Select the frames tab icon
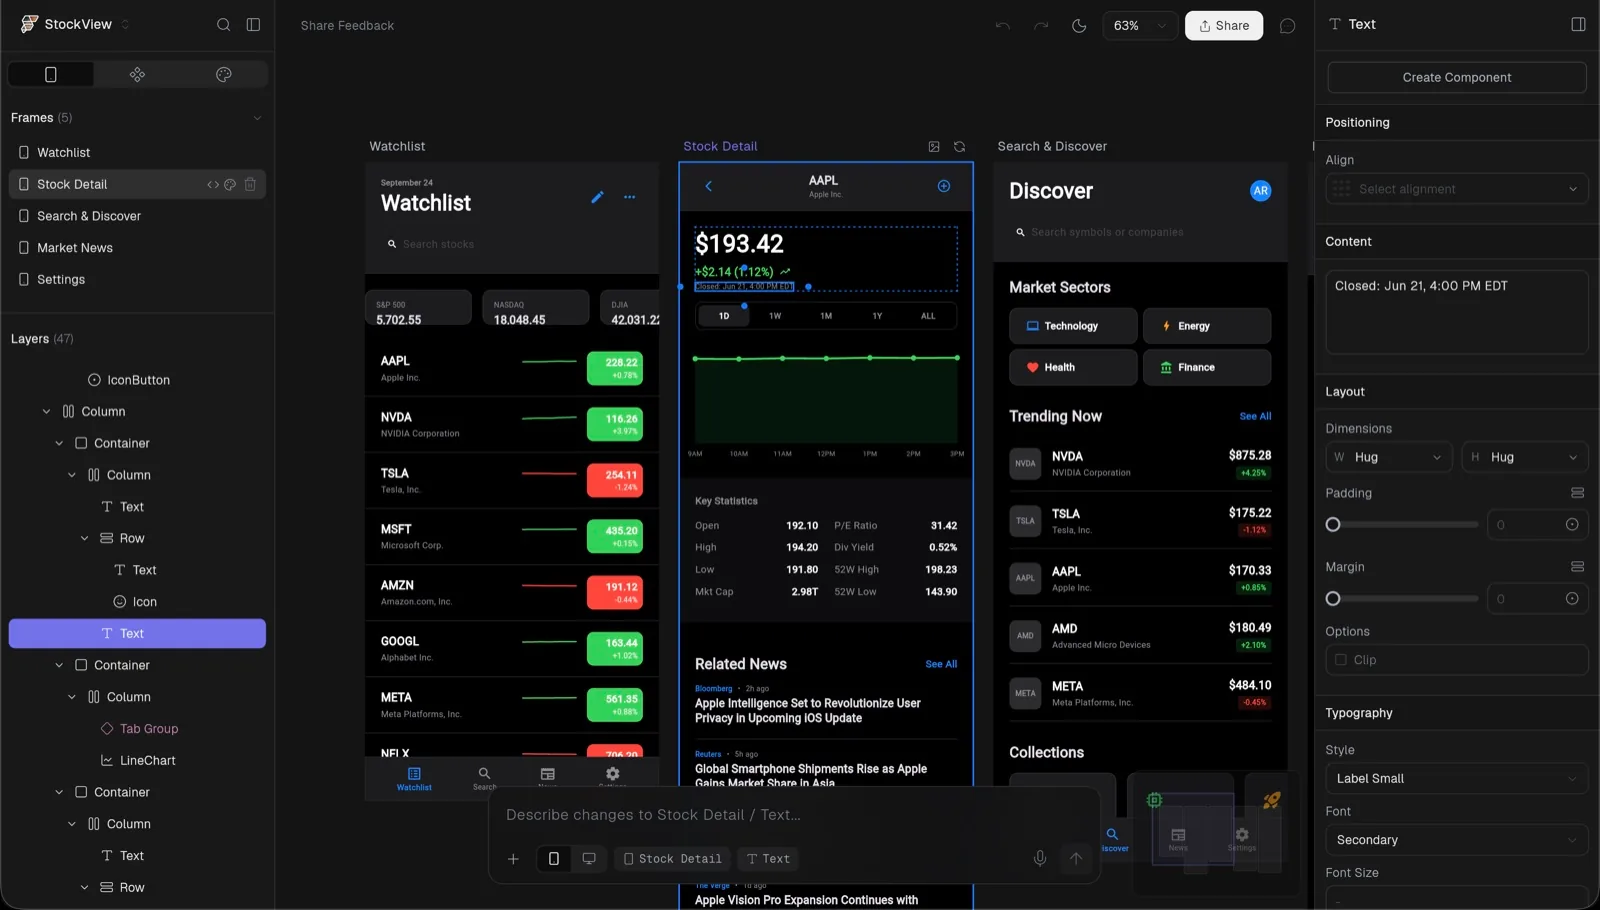 click(51, 74)
